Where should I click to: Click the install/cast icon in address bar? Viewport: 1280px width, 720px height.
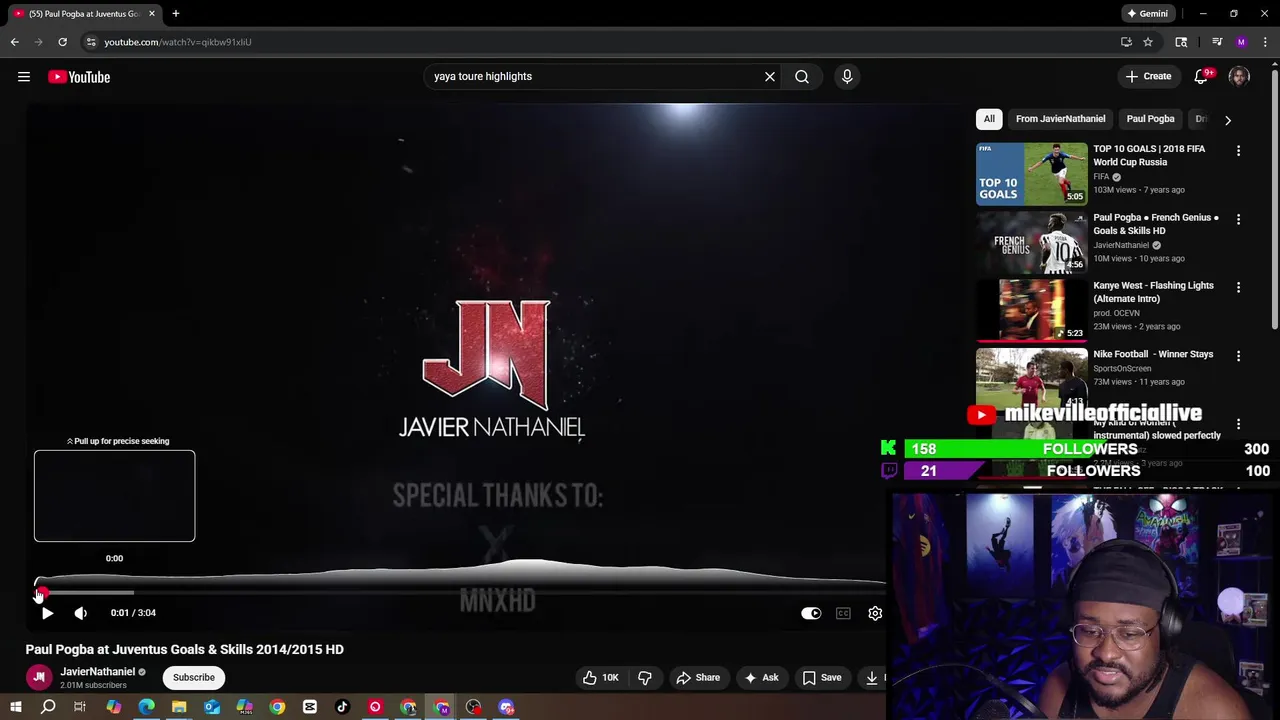pyautogui.click(x=1126, y=42)
